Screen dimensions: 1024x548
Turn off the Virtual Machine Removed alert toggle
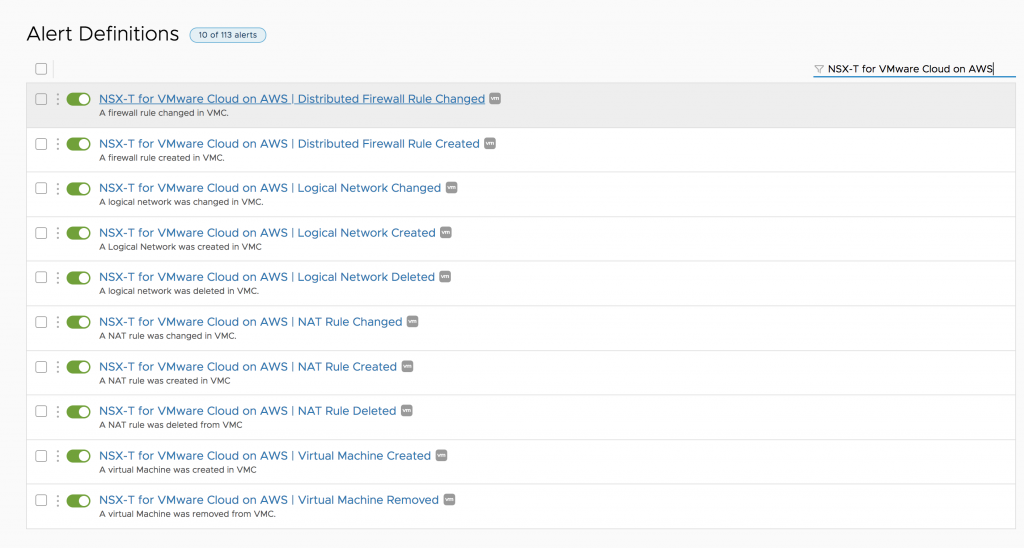point(78,500)
